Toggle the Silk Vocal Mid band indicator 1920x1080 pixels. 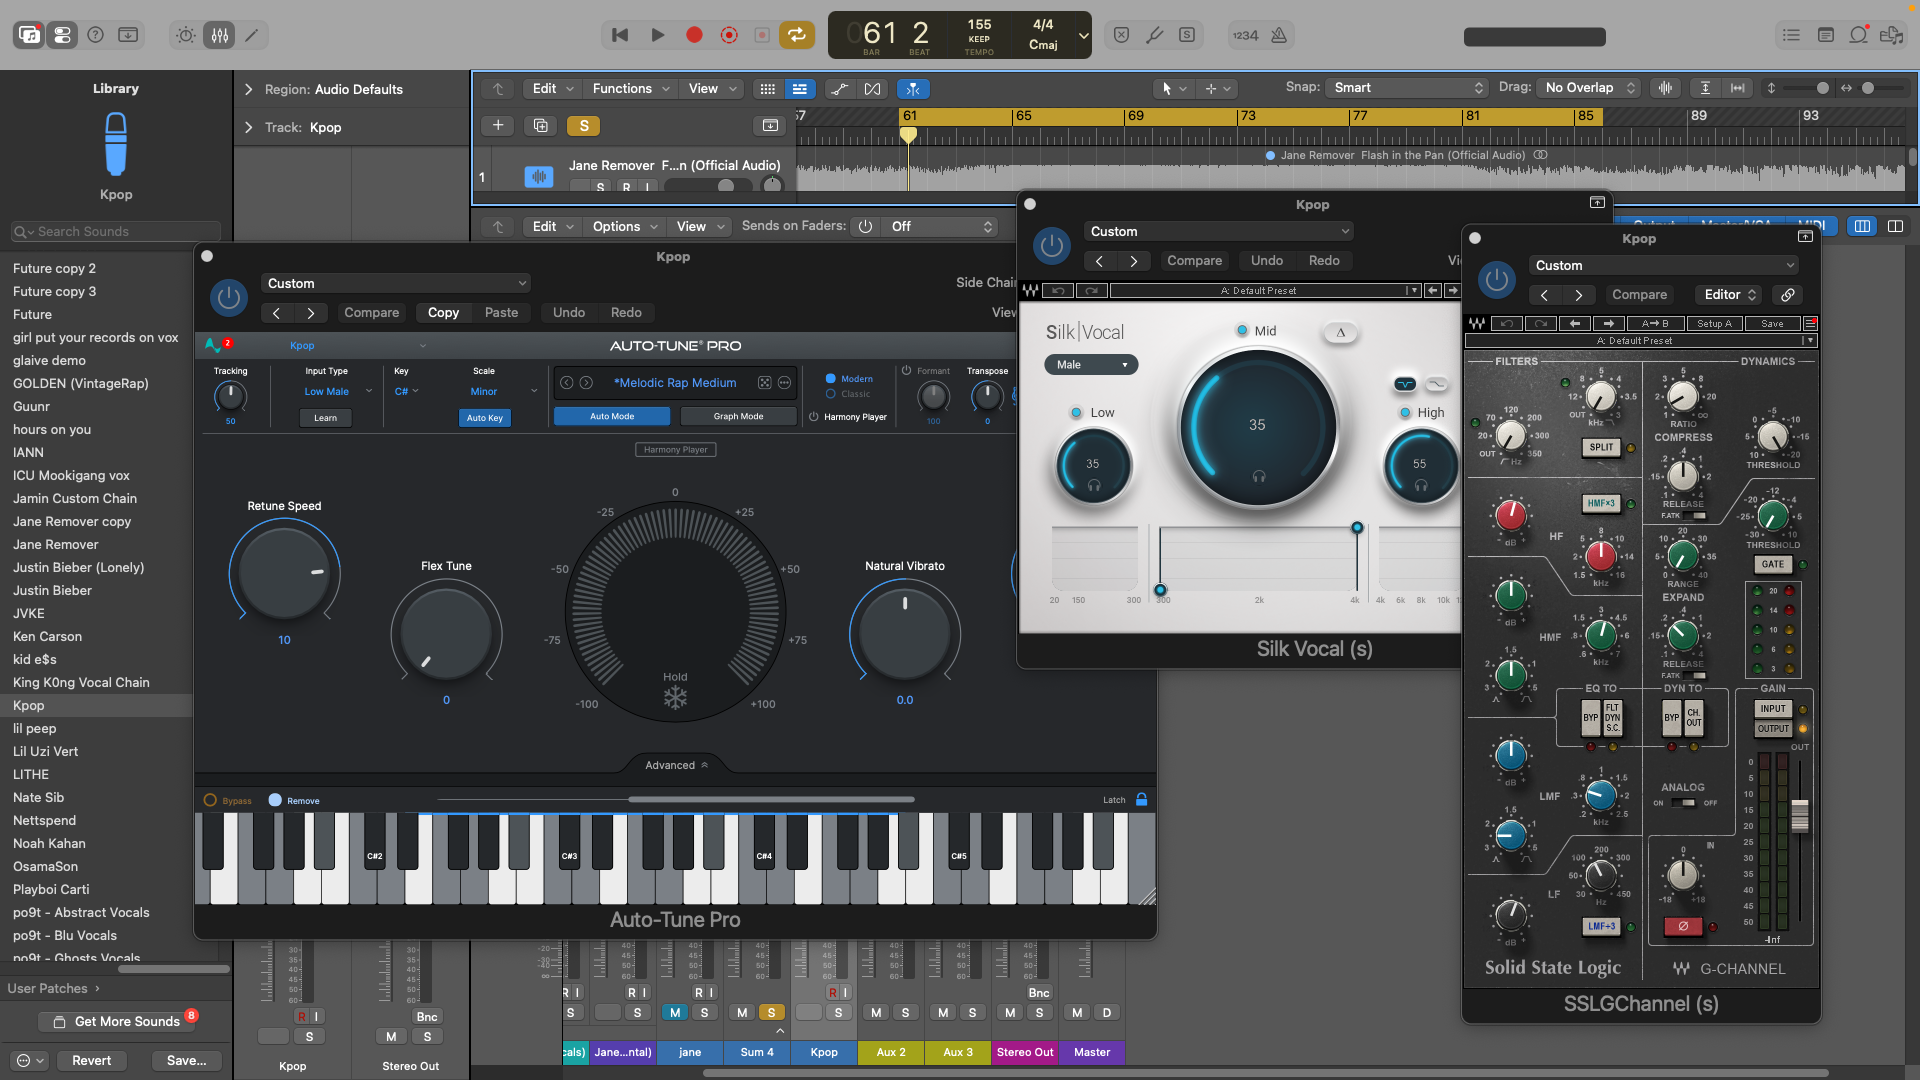(1242, 330)
